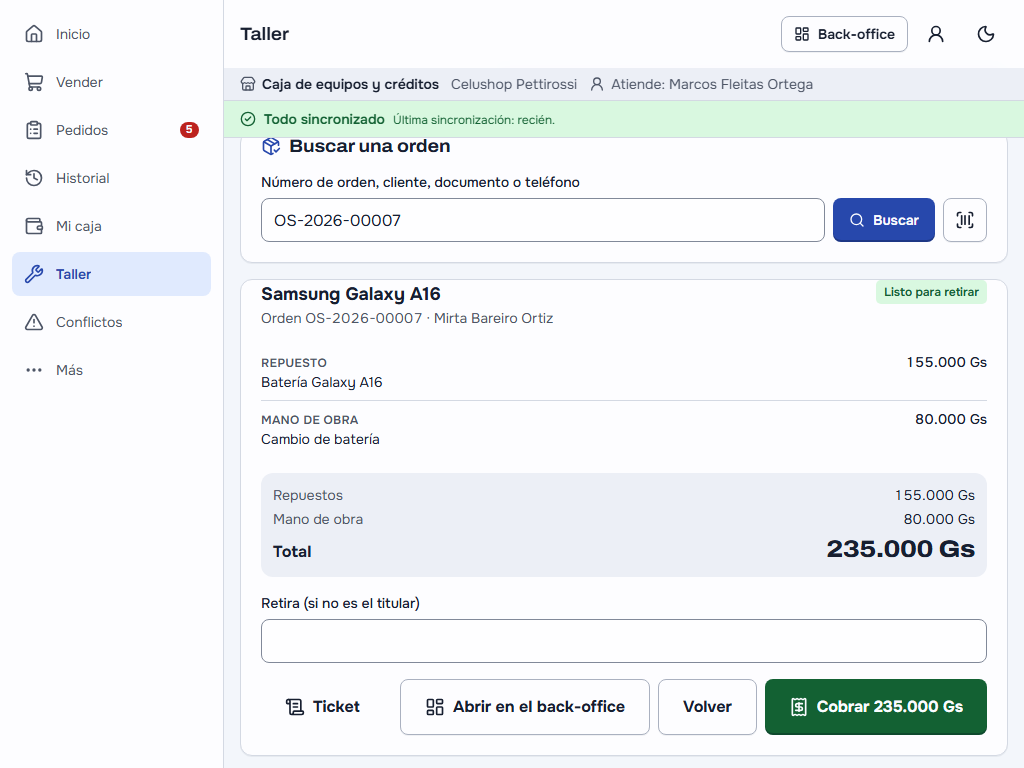Click the Caja de equipos store icon

[248, 84]
